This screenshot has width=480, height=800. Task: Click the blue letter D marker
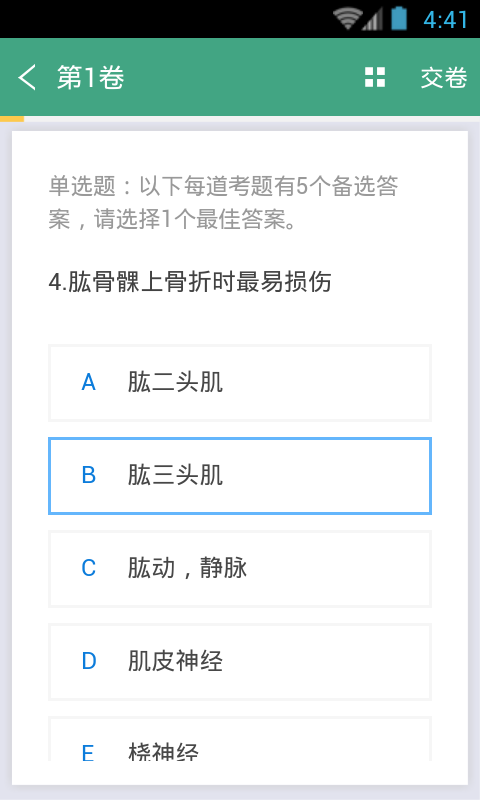coord(89,661)
